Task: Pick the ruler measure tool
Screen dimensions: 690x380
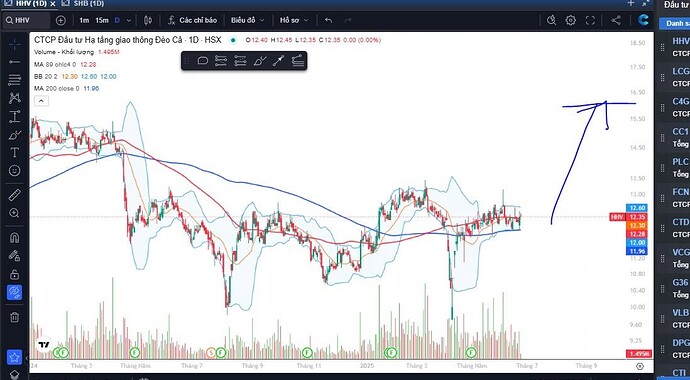Action: coord(15,195)
